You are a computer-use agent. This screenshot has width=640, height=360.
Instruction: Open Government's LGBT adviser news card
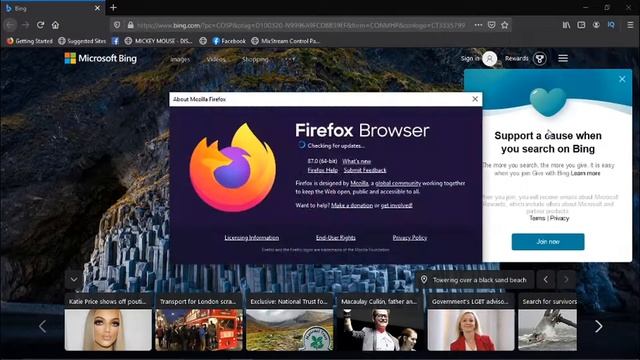pos(471,322)
